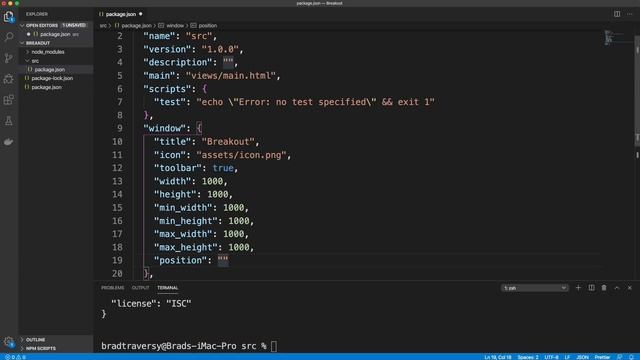Click the "ISC" license text in terminal
The image size is (640, 360).
point(178,304)
